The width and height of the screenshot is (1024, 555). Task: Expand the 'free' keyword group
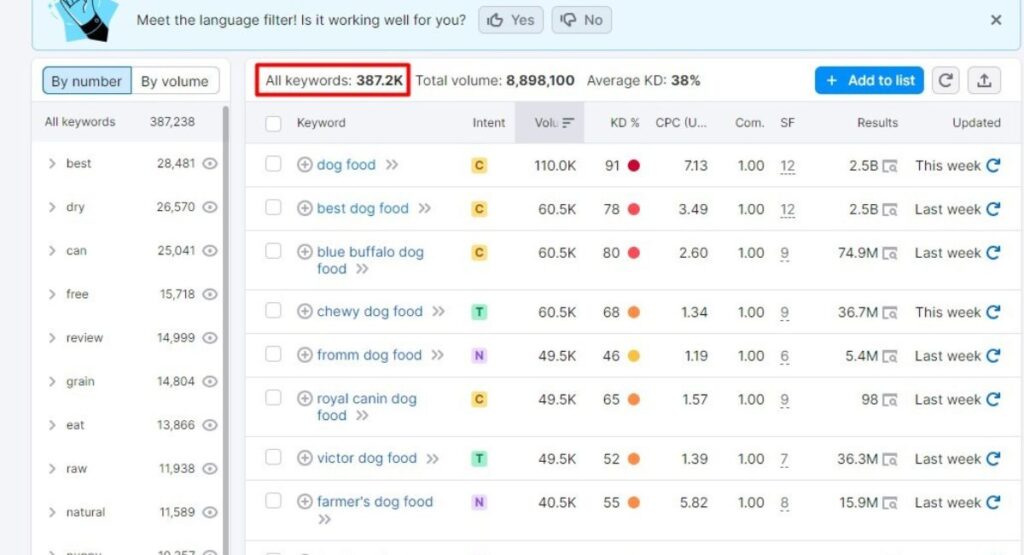click(52, 294)
